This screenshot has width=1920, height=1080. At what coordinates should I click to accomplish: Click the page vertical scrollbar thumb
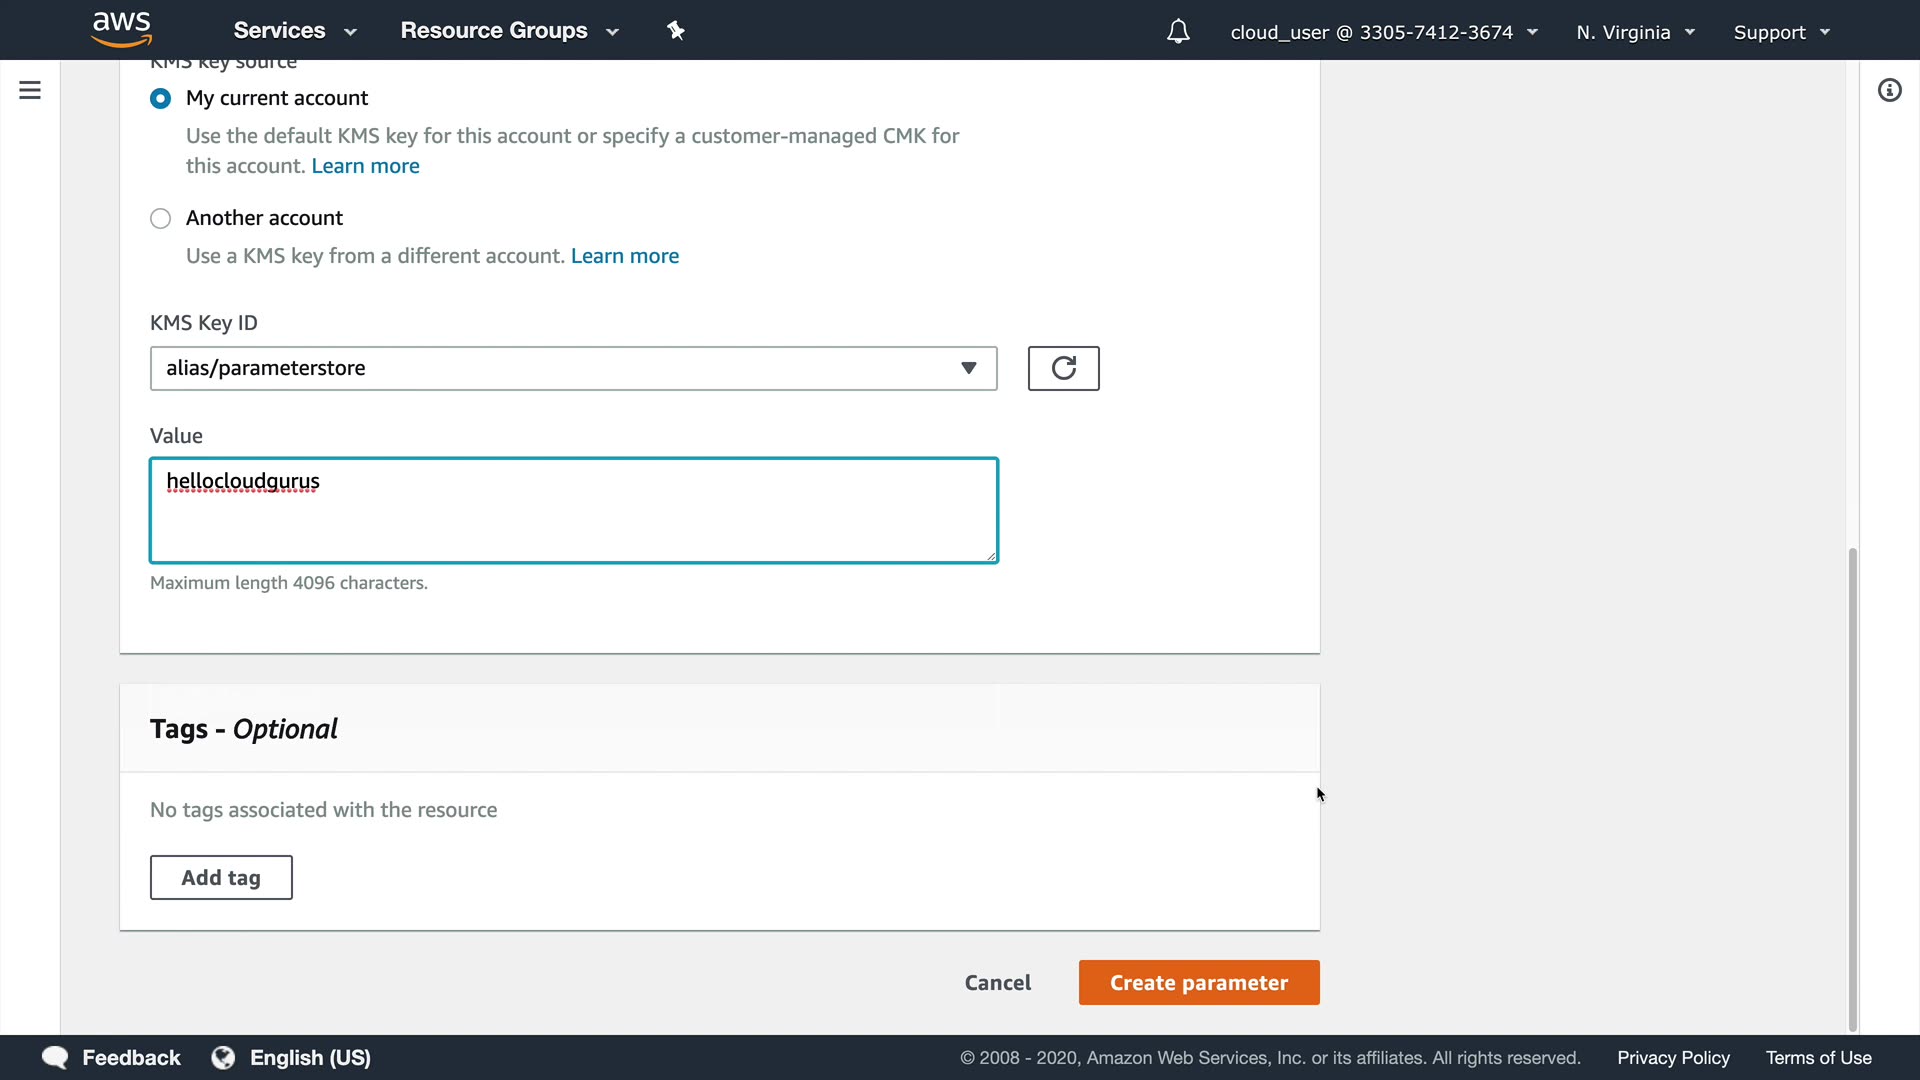point(1852,788)
